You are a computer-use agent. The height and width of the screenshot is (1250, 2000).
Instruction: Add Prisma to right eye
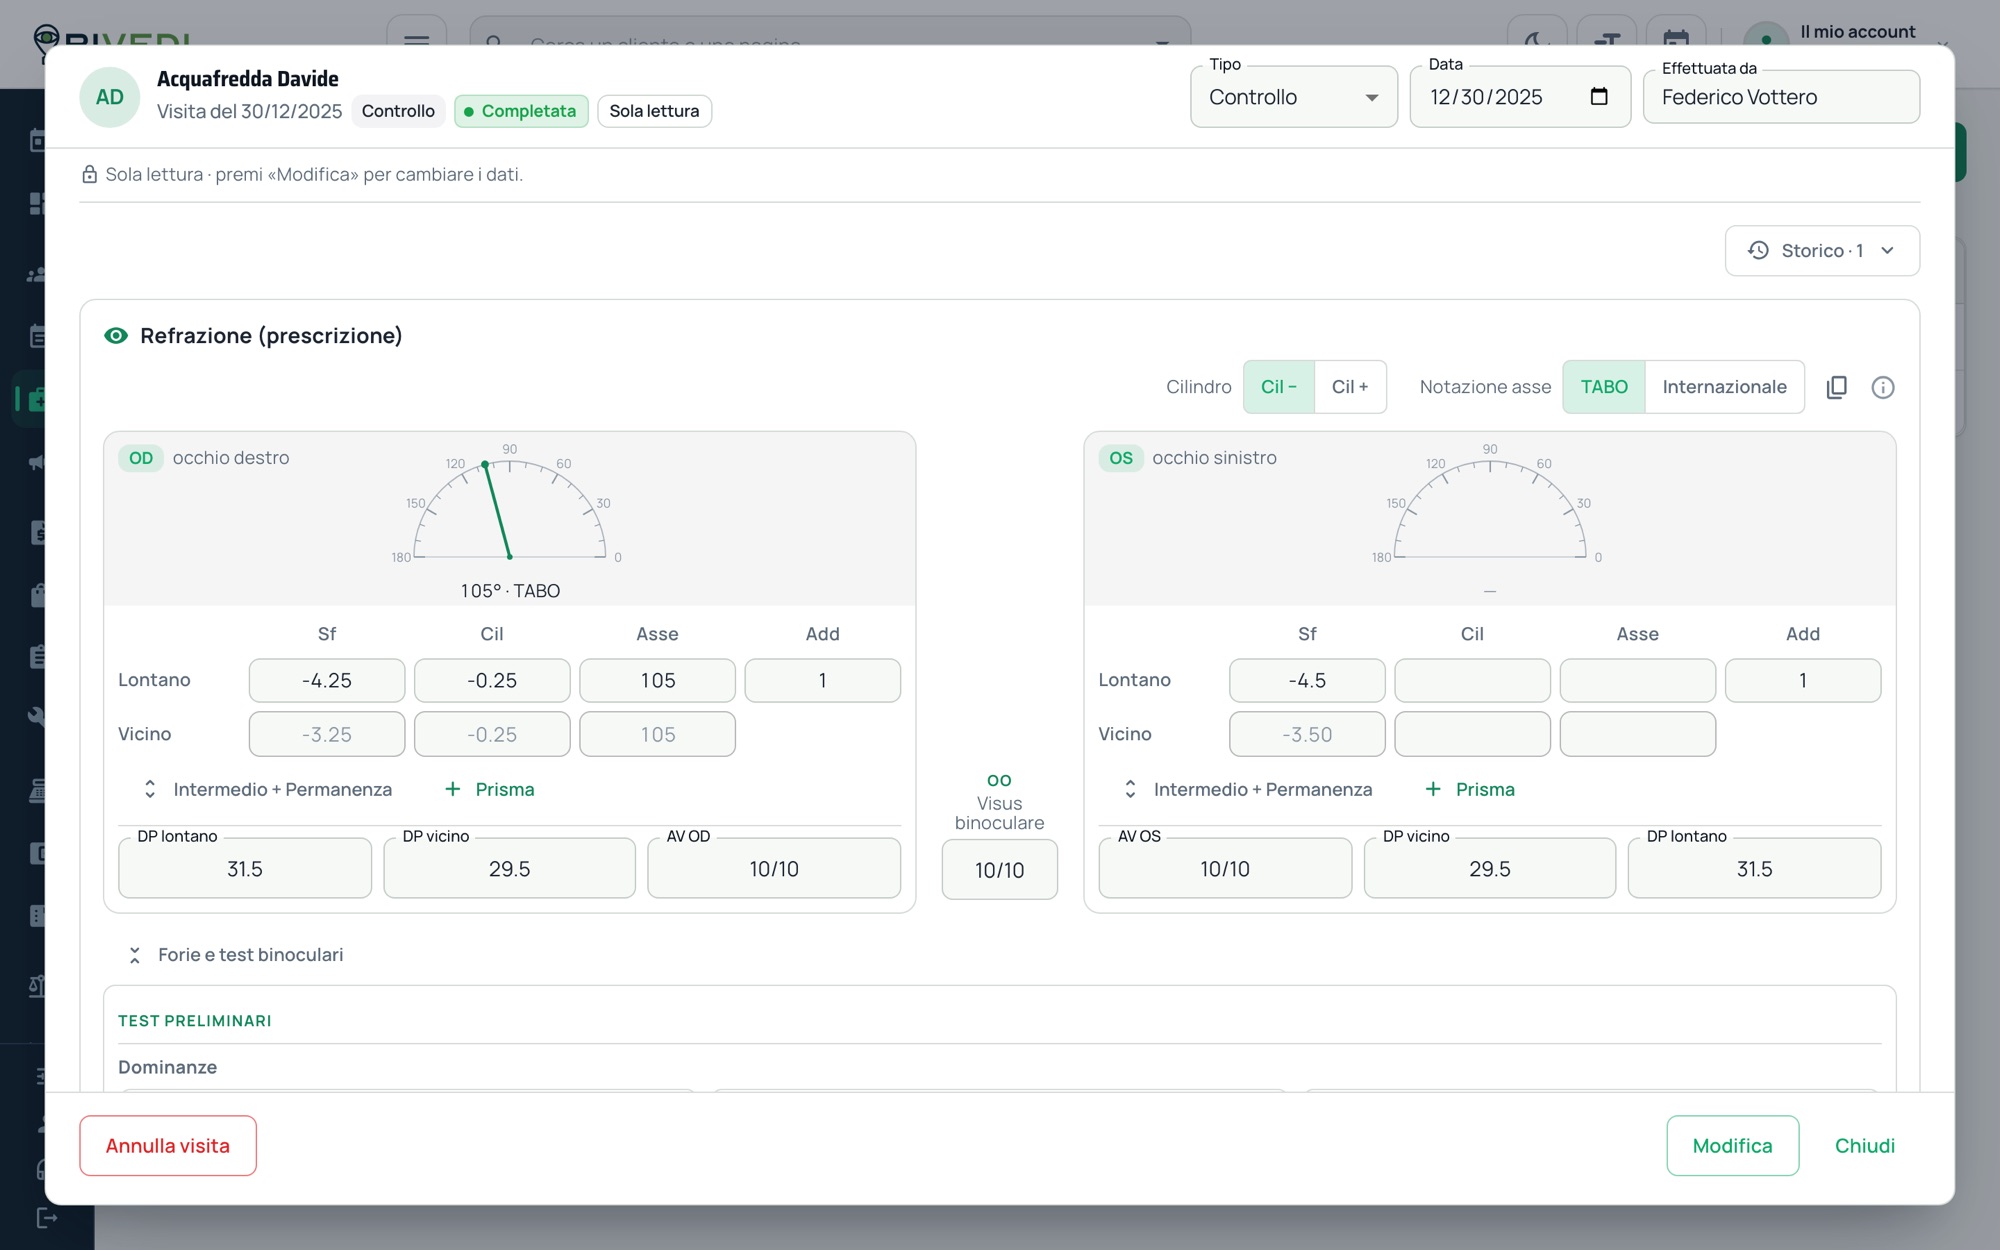(x=489, y=789)
